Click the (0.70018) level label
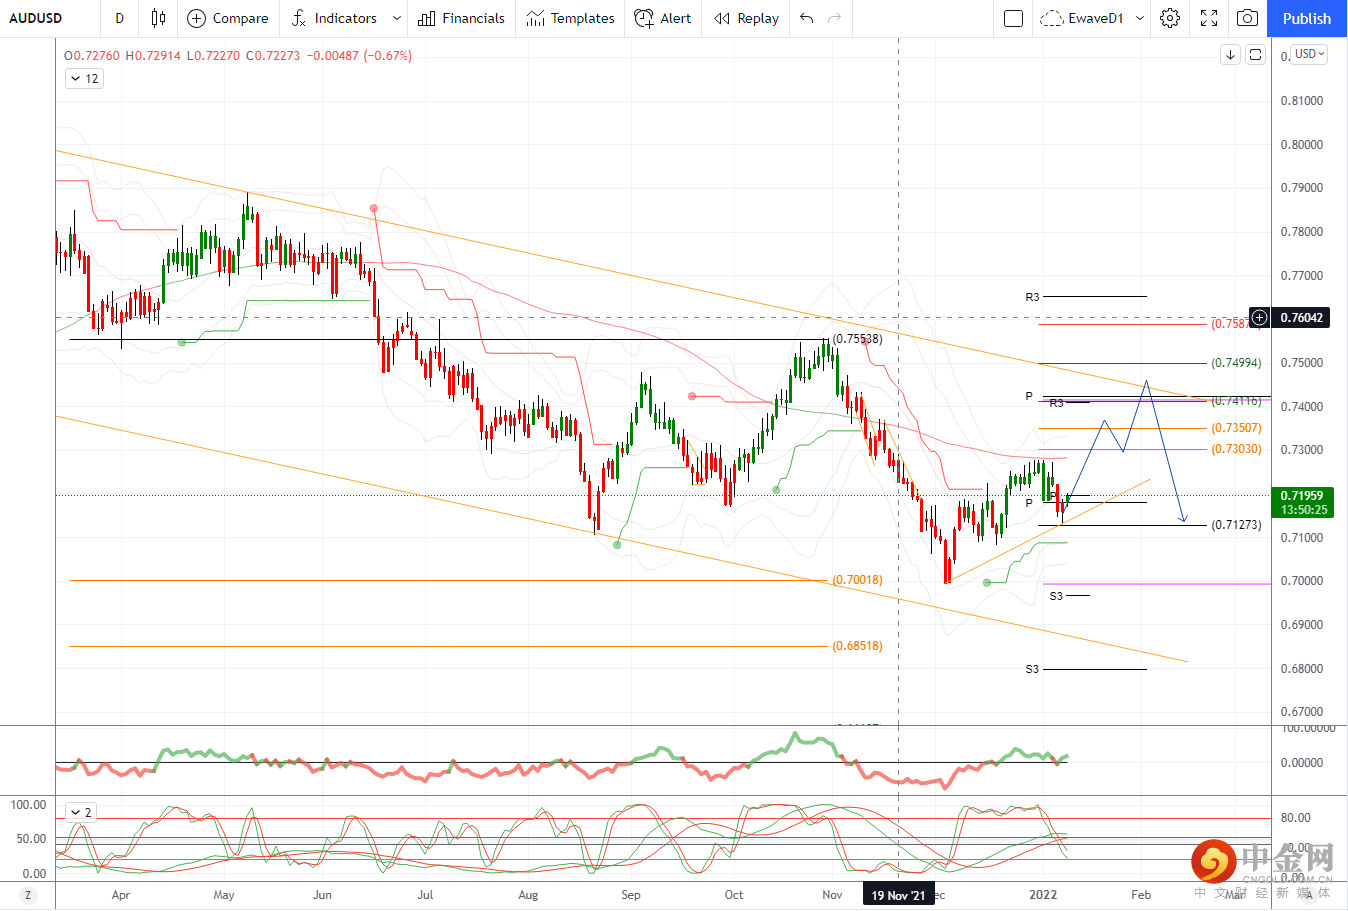The width and height of the screenshot is (1348, 911). click(858, 580)
